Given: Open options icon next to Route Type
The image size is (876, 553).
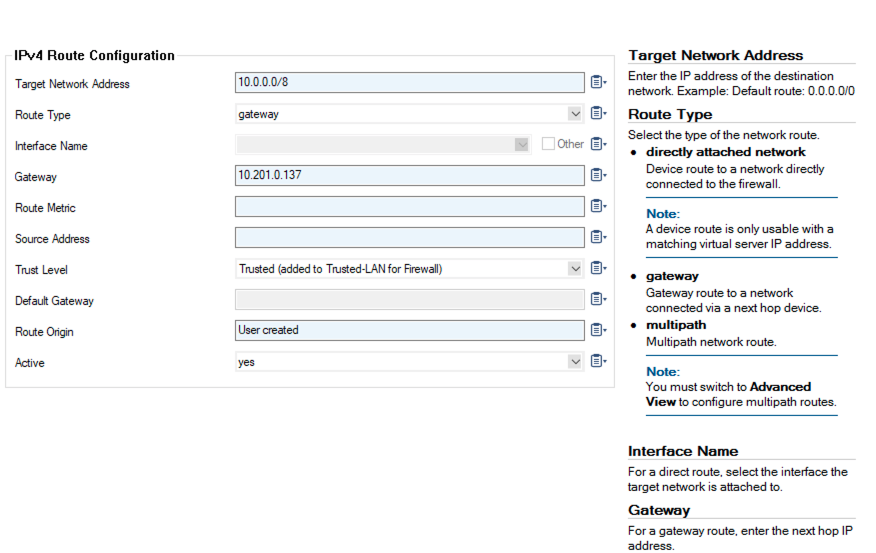Looking at the screenshot, I should (x=598, y=114).
